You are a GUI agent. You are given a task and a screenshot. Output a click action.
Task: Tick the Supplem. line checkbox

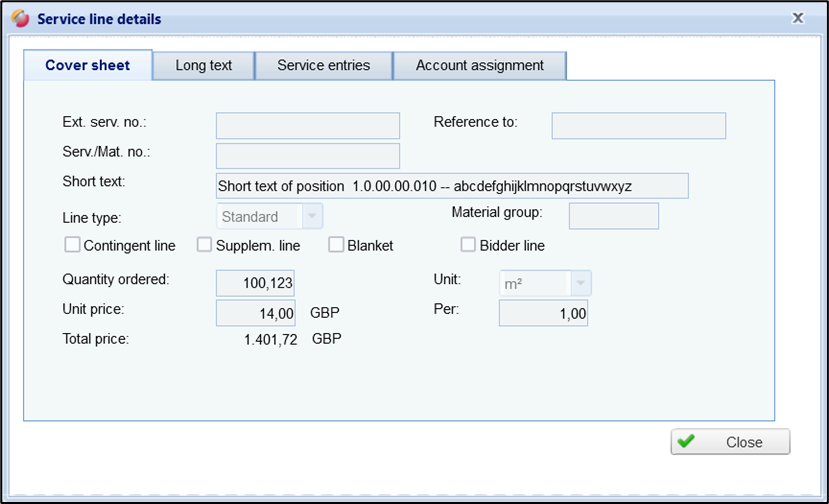coord(204,245)
